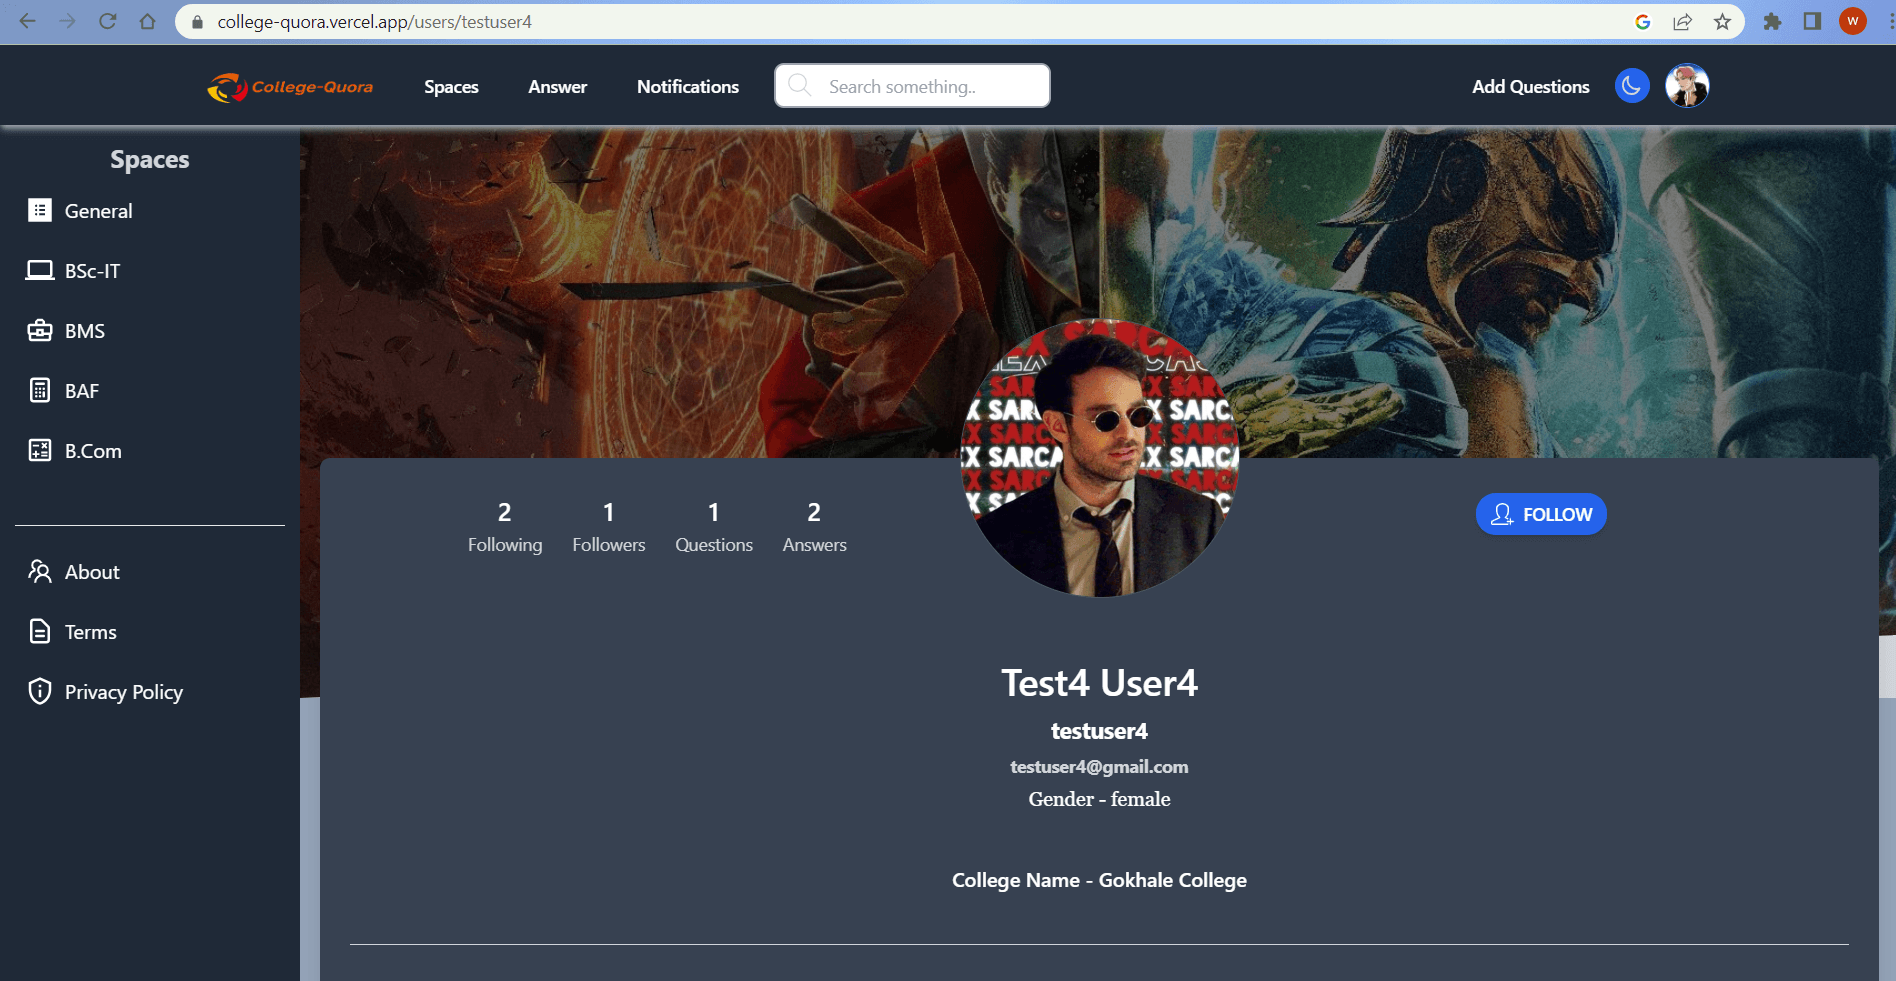The height and width of the screenshot is (981, 1896).
Task: Open Notifications in top navigation
Action: pyautogui.click(x=688, y=87)
